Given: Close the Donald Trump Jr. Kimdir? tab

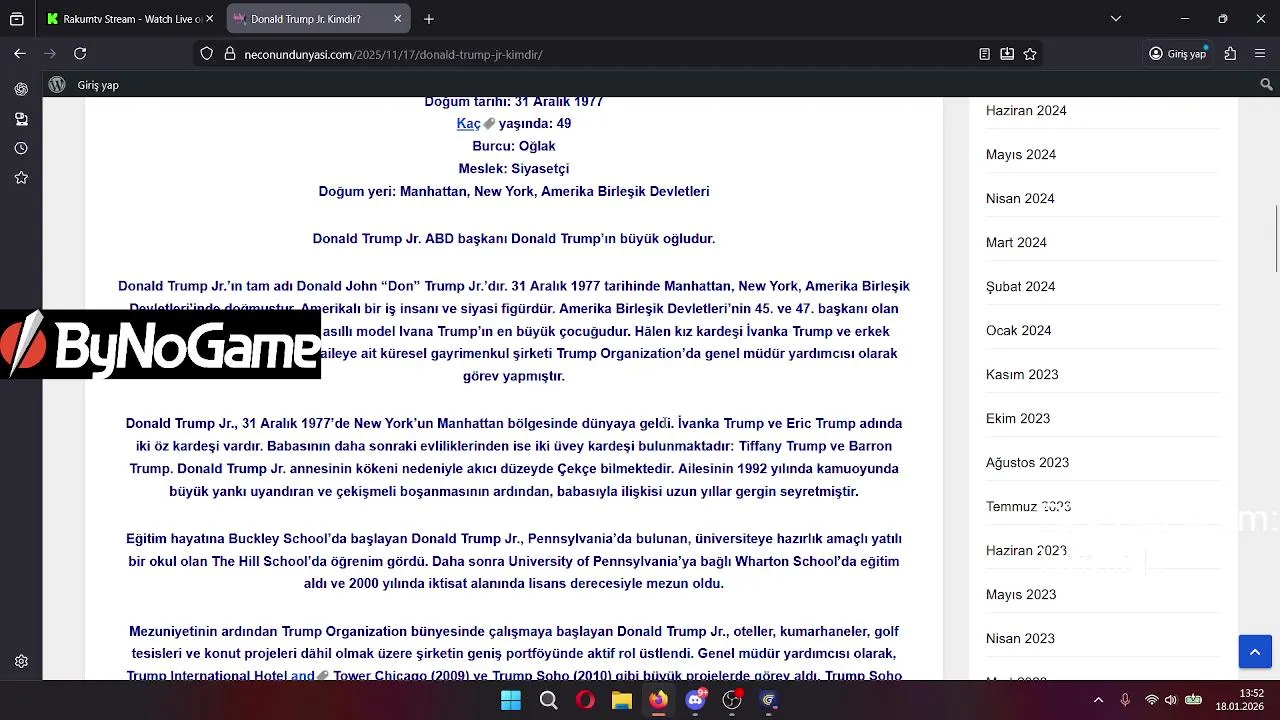Looking at the screenshot, I should pyautogui.click(x=397, y=19).
